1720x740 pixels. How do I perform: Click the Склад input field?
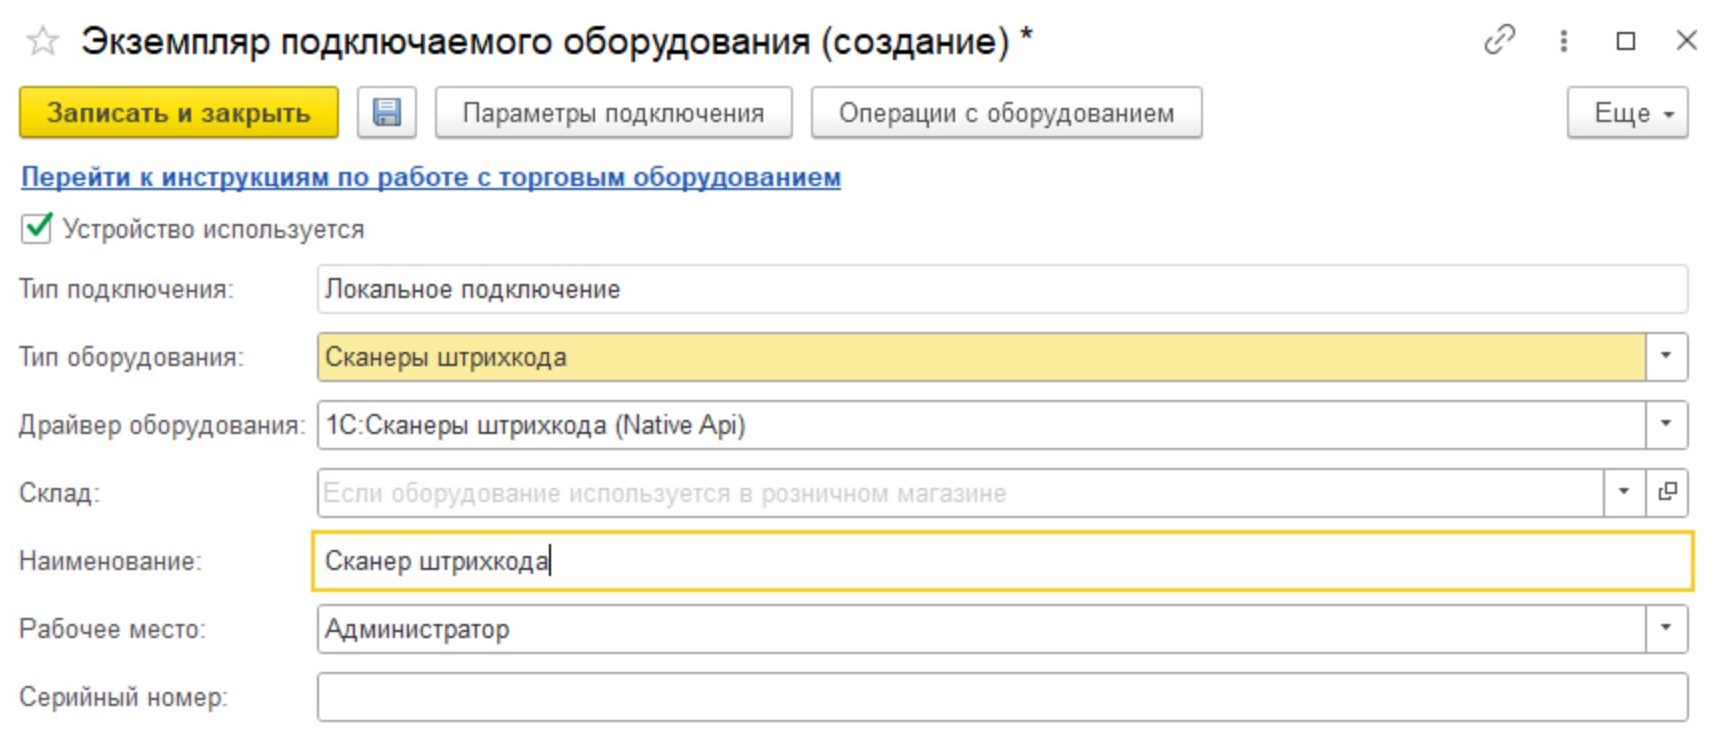point(960,493)
